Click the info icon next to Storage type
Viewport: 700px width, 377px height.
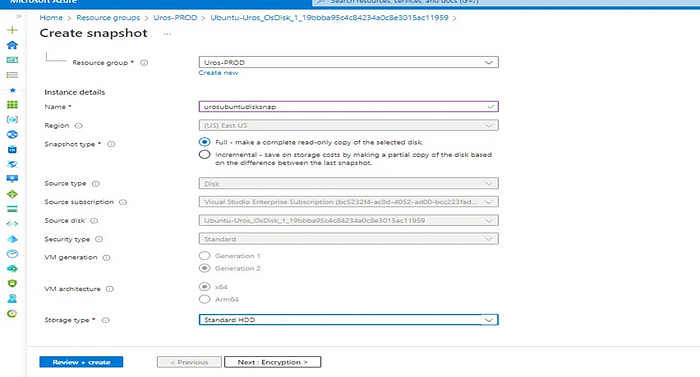[x=106, y=320]
